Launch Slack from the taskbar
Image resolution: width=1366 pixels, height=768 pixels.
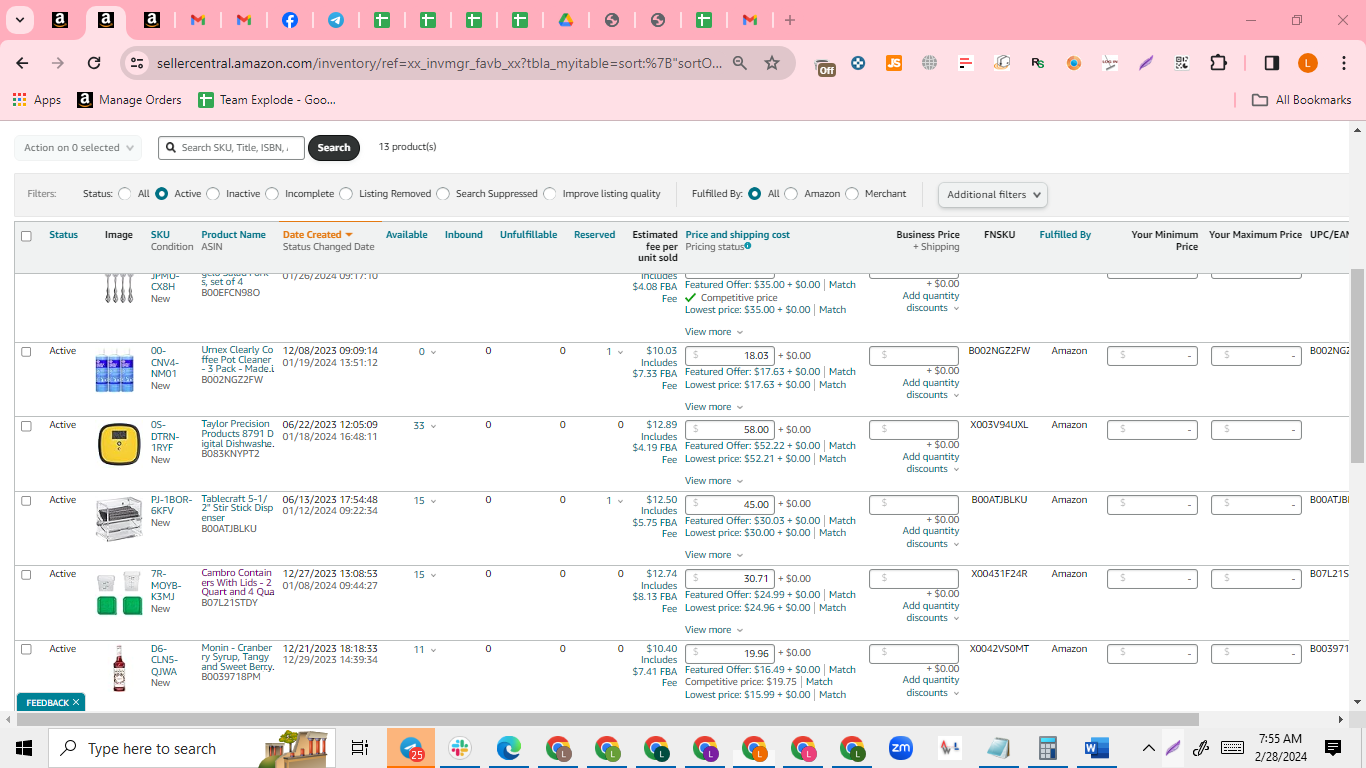(x=460, y=748)
